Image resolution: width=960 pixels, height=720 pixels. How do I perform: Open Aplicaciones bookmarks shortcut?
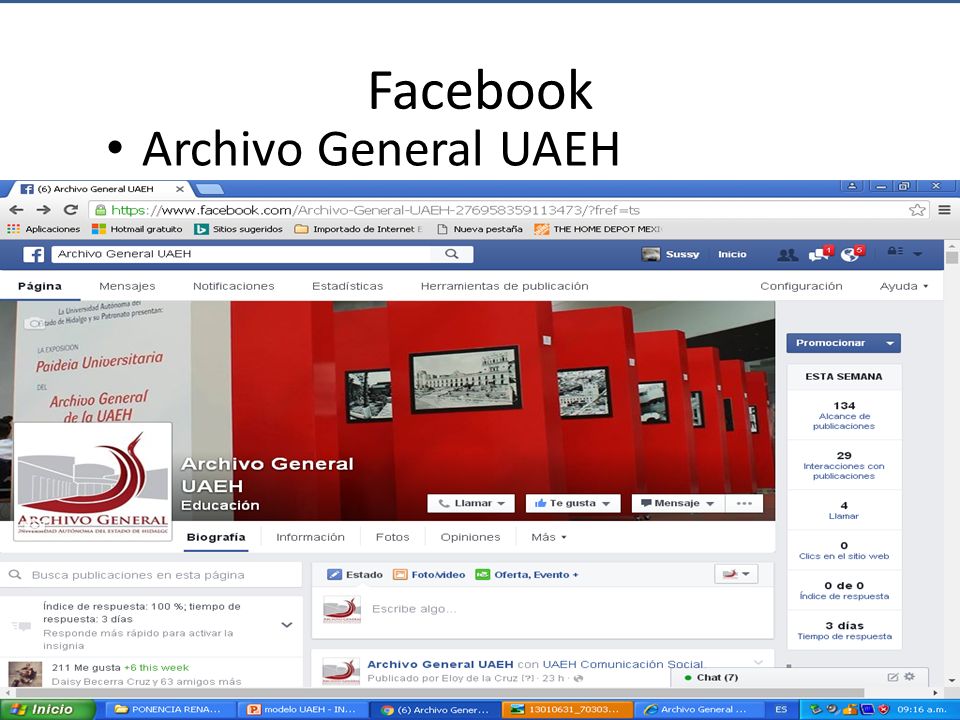click(x=43, y=229)
